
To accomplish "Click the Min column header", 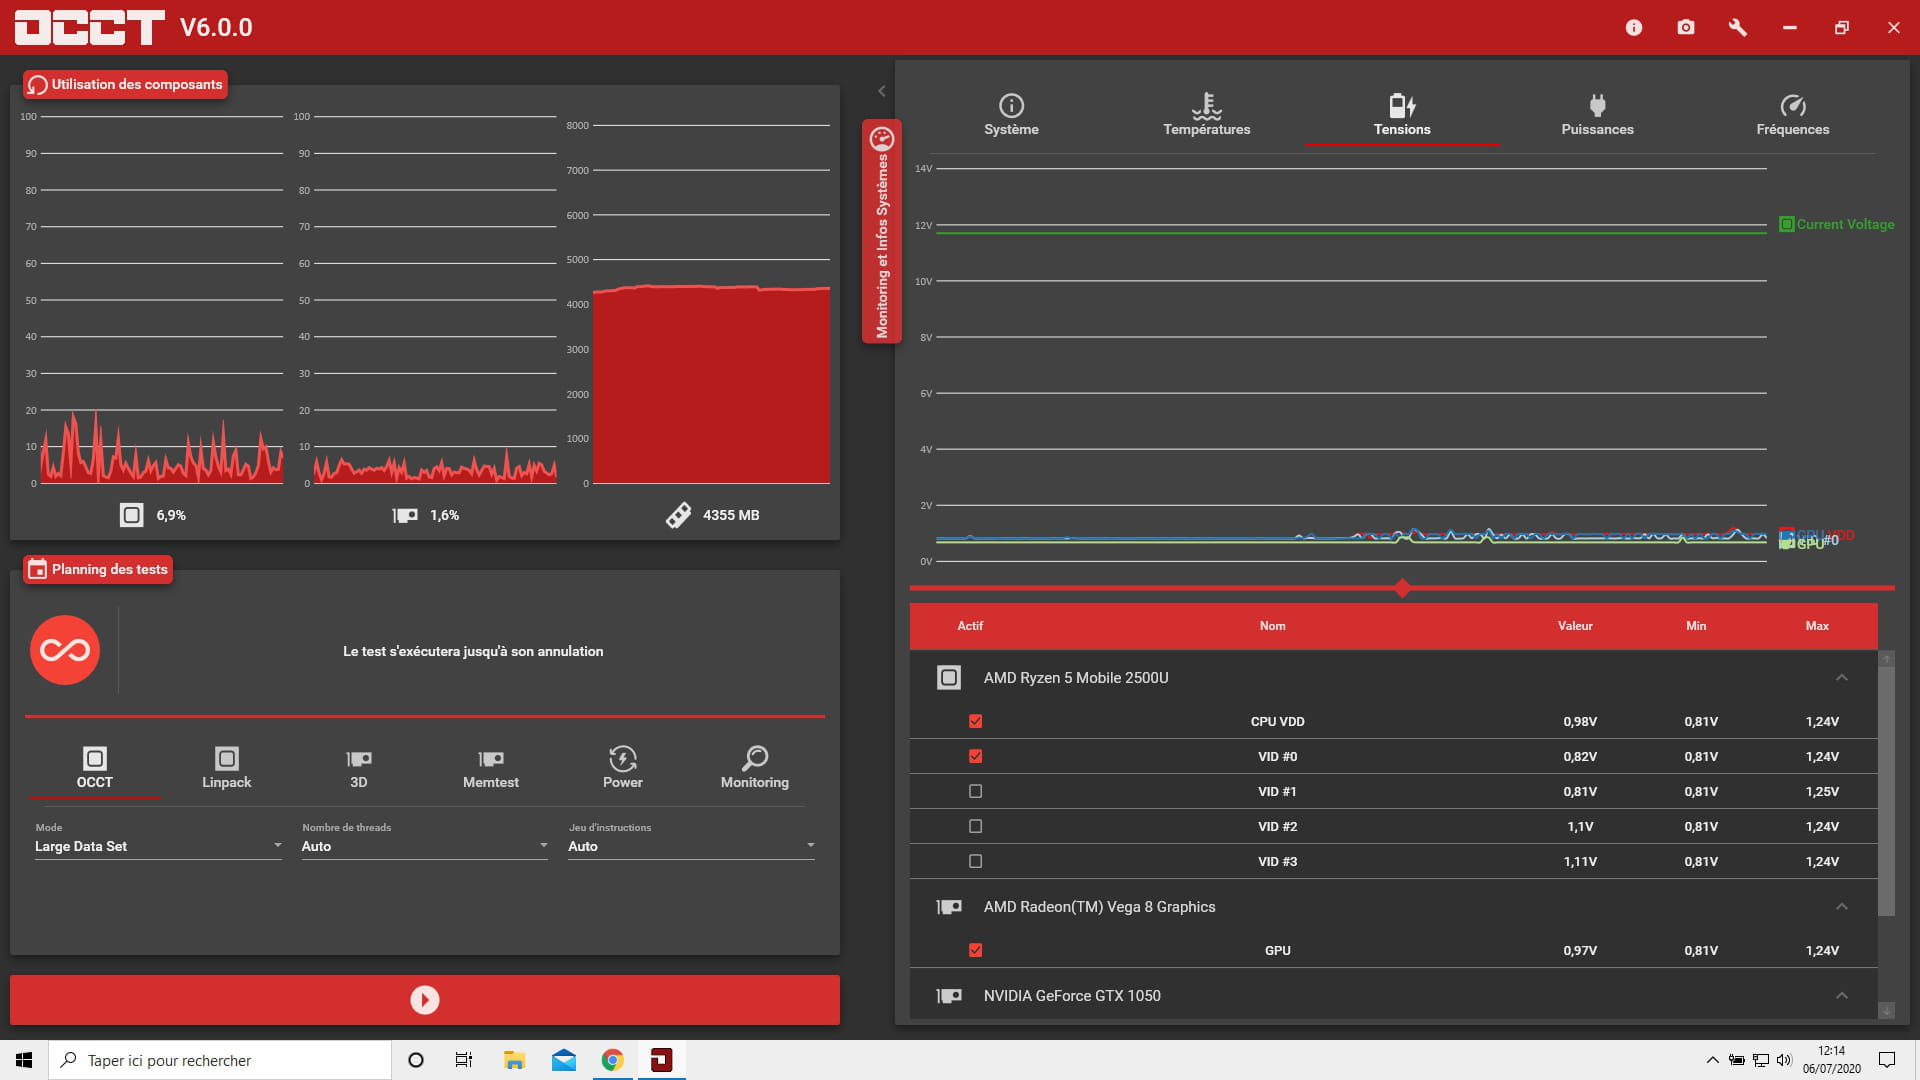I will 1696,626.
